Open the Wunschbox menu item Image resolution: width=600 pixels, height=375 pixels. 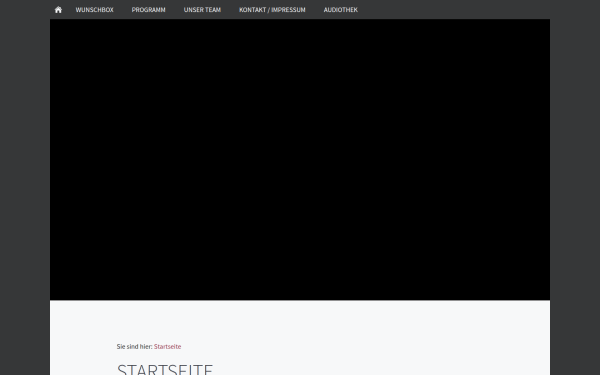point(95,10)
